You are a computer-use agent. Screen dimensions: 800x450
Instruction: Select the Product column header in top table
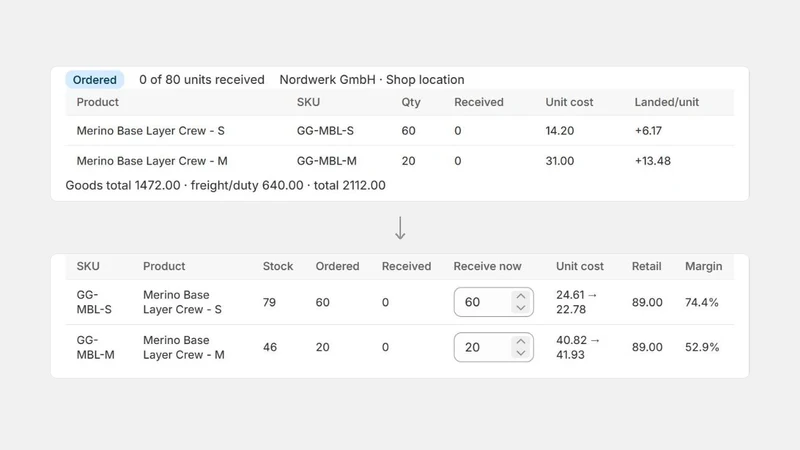97,102
